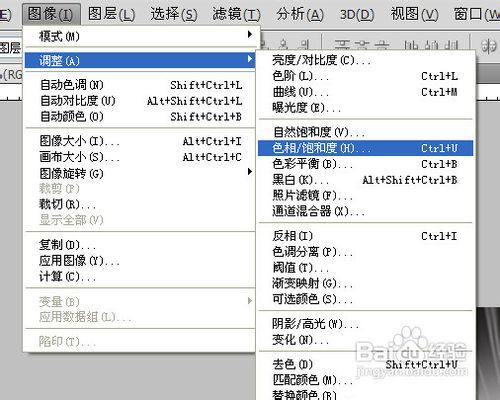Open 色阶(L)... levels adjustment
This screenshot has height=400, width=500.
(366, 76)
